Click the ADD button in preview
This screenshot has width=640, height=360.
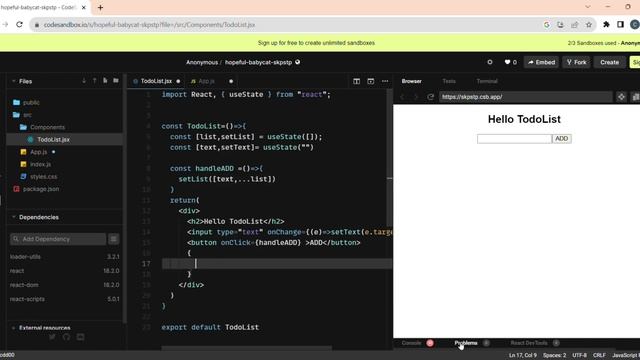coord(562,139)
